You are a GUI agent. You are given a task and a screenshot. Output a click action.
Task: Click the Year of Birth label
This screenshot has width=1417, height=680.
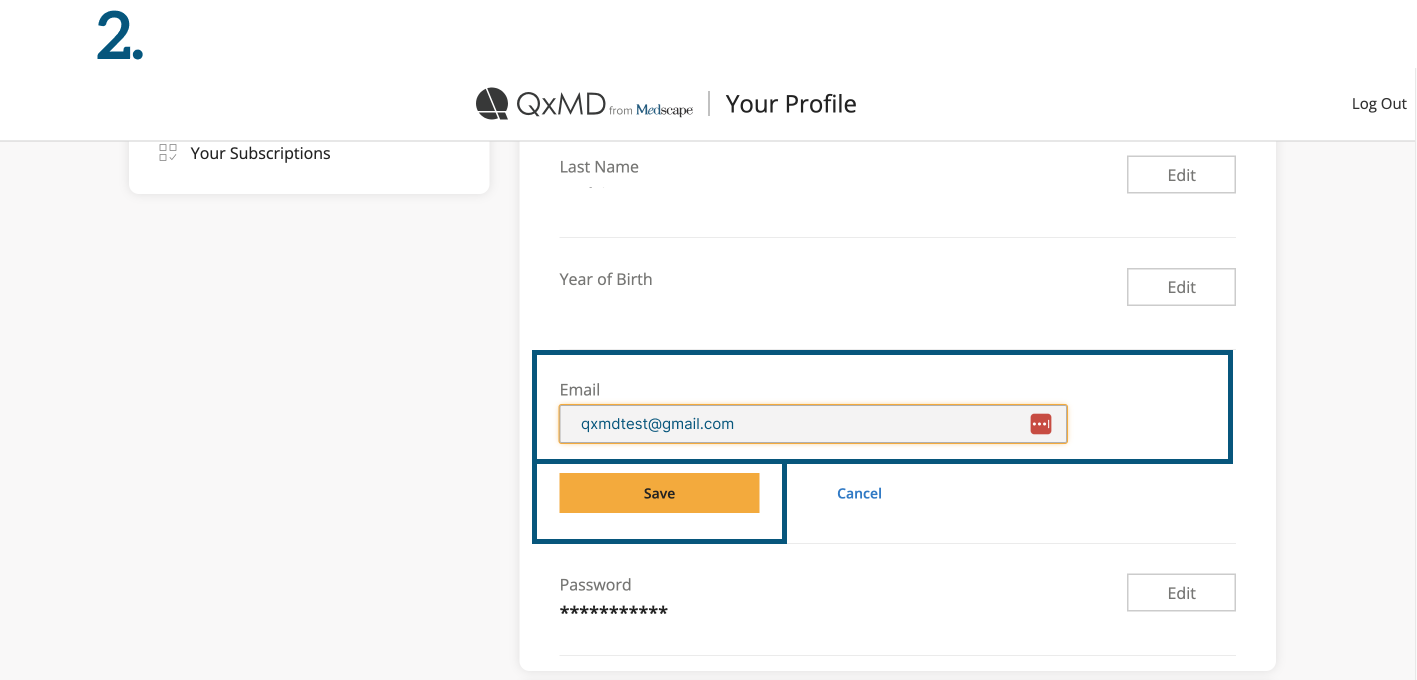click(x=606, y=279)
